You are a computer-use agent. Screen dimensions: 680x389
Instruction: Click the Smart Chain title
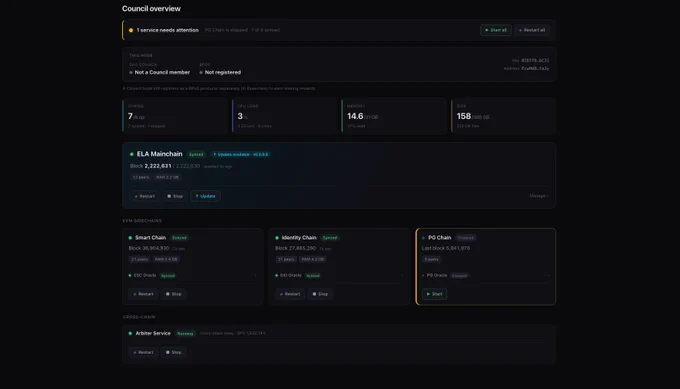point(150,238)
